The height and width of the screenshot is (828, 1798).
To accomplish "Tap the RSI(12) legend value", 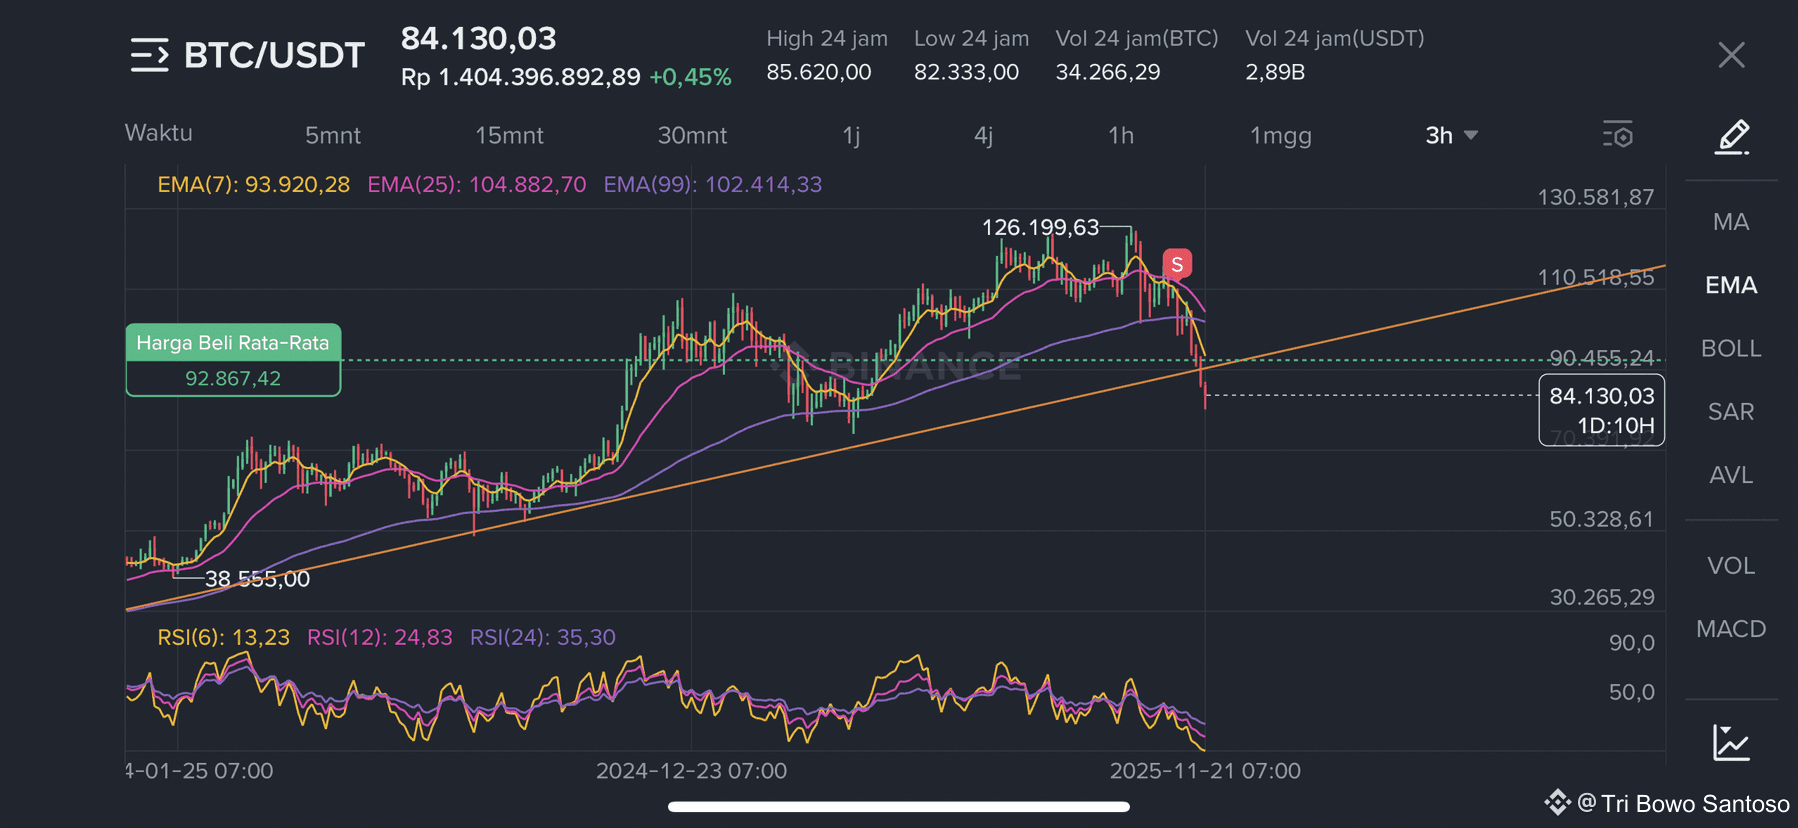I will click(380, 637).
